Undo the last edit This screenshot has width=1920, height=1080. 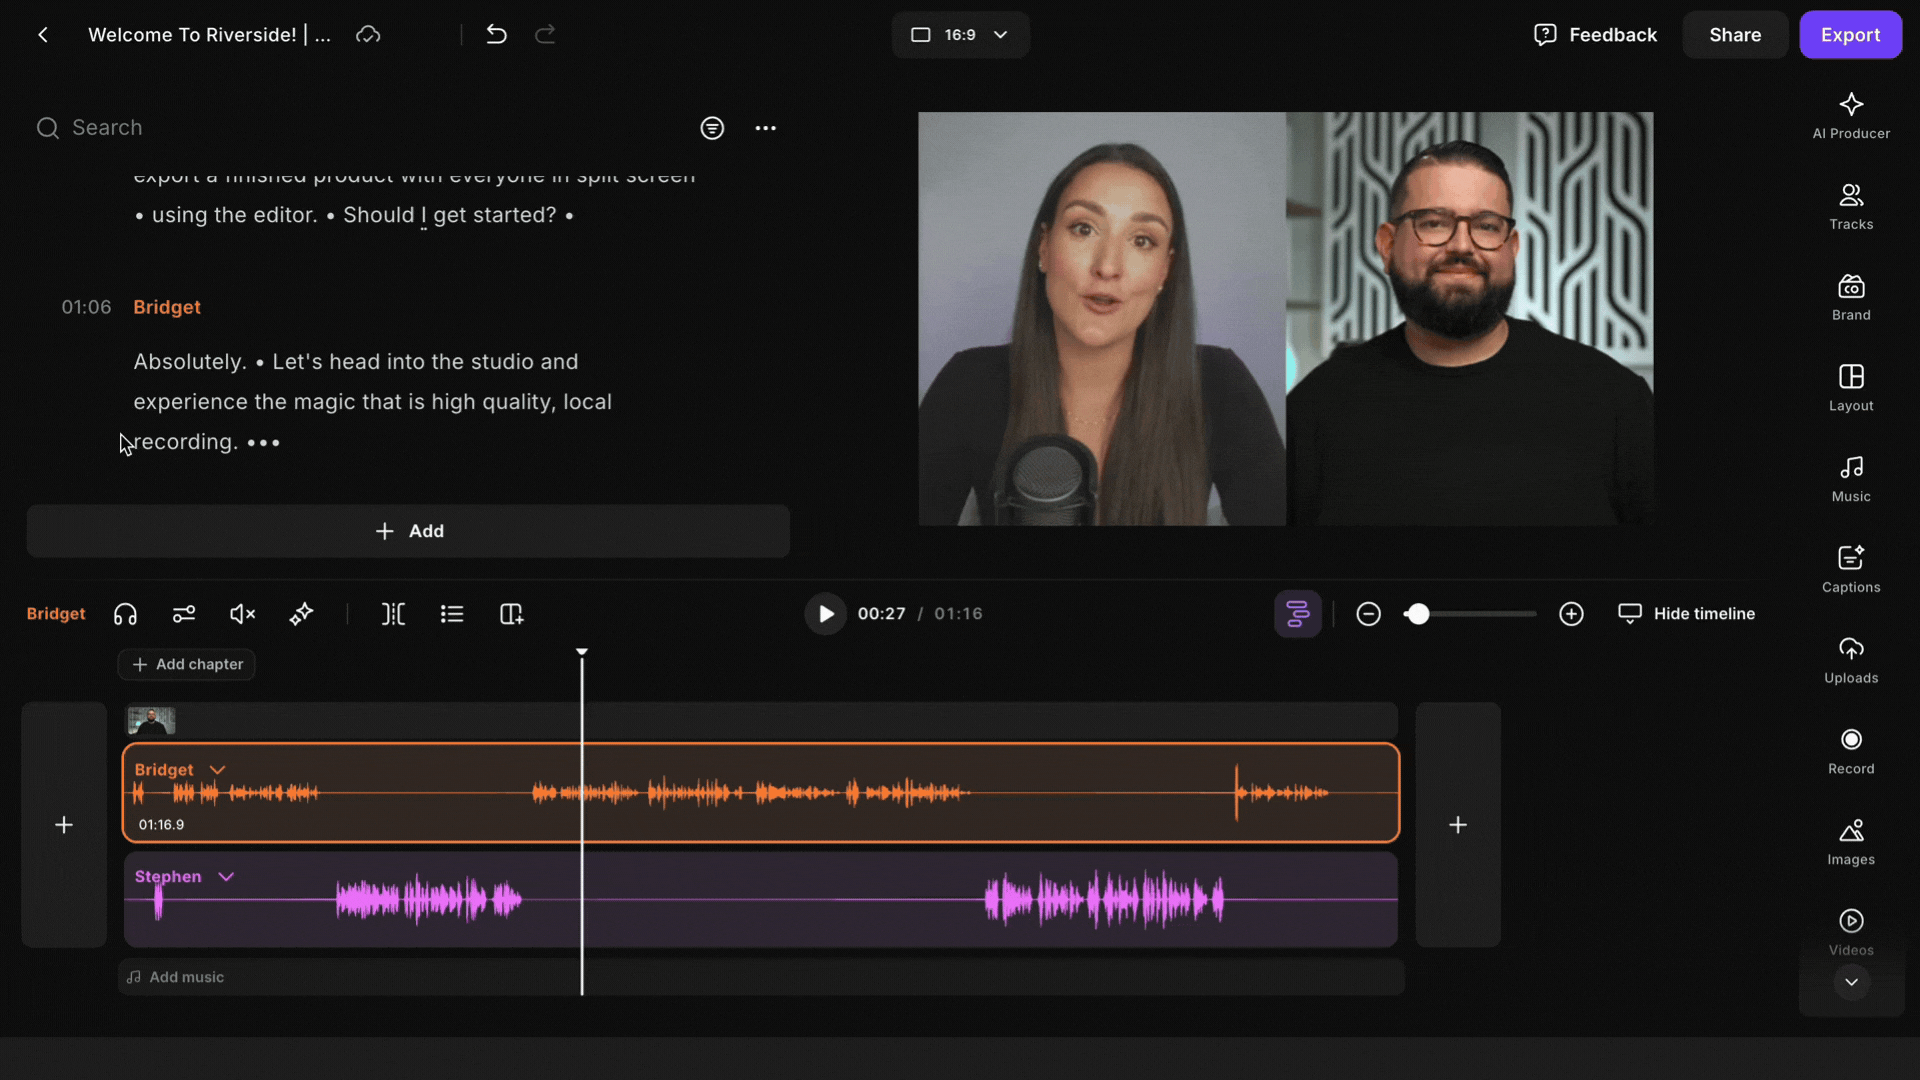click(x=496, y=35)
